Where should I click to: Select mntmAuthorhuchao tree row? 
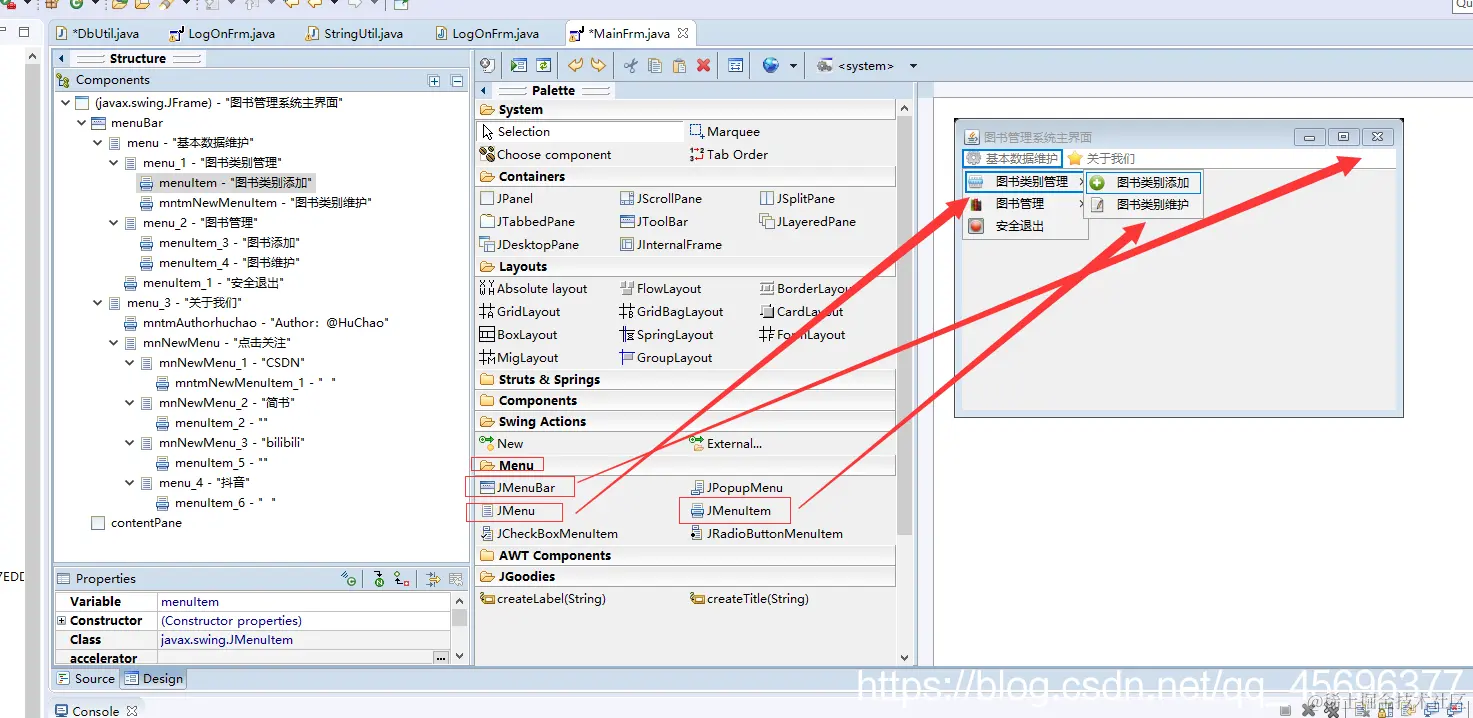coord(256,323)
